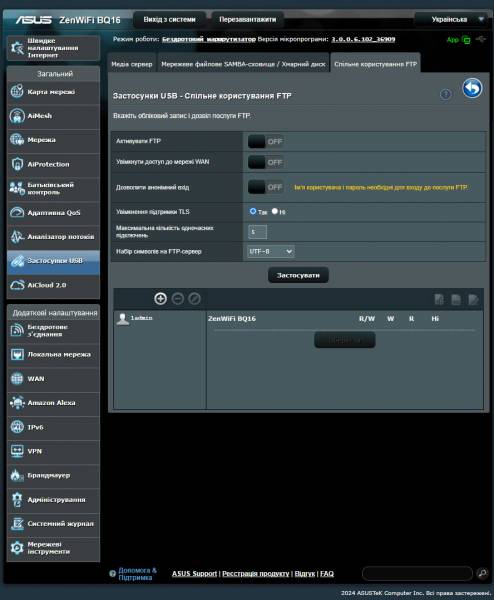Open Quick Internet Setup wizard icon
Viewport: 494px width, 600px height.
(17, 48)
